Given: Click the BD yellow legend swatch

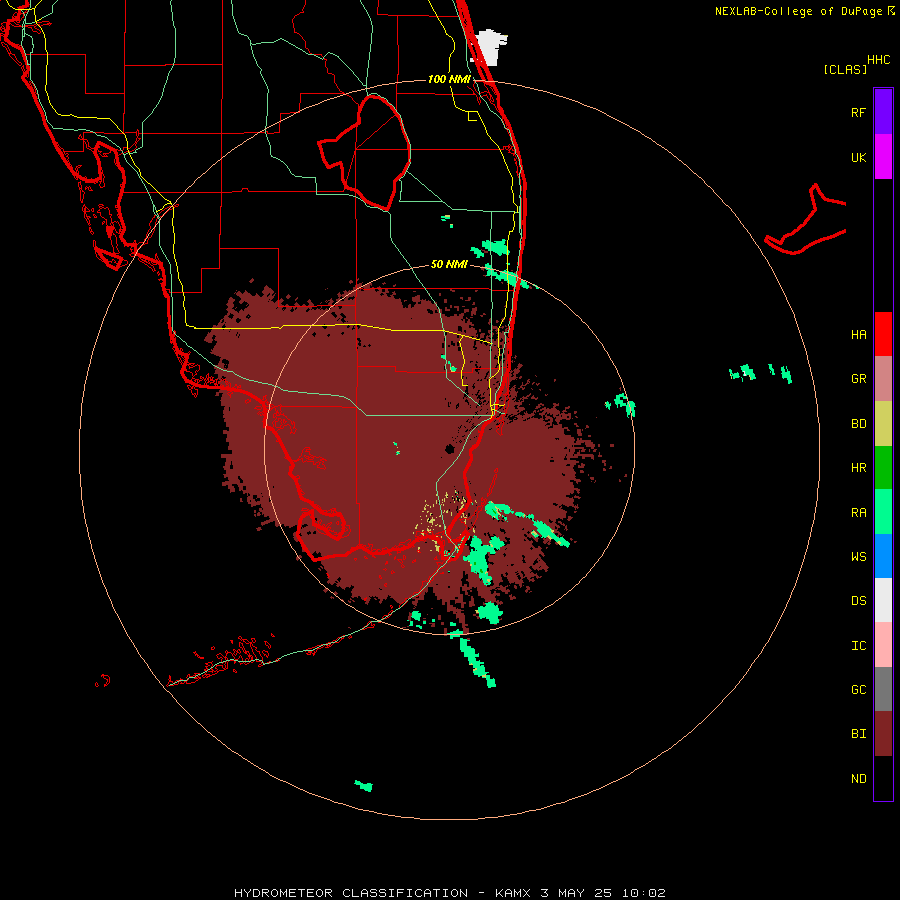Looking at the screenshot, I should click(x=883, y=424).
